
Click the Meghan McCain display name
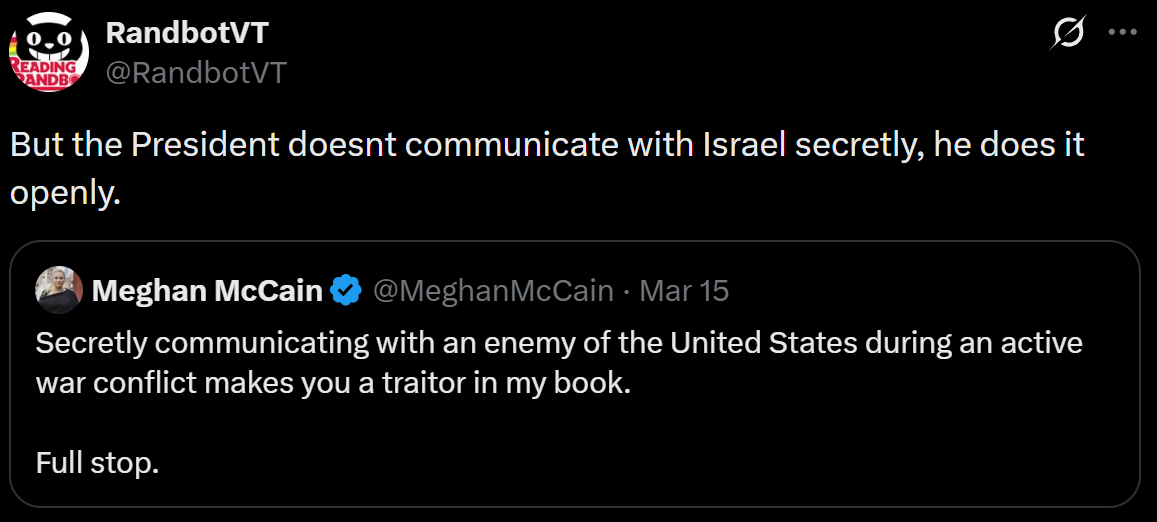tap(206, 291)
